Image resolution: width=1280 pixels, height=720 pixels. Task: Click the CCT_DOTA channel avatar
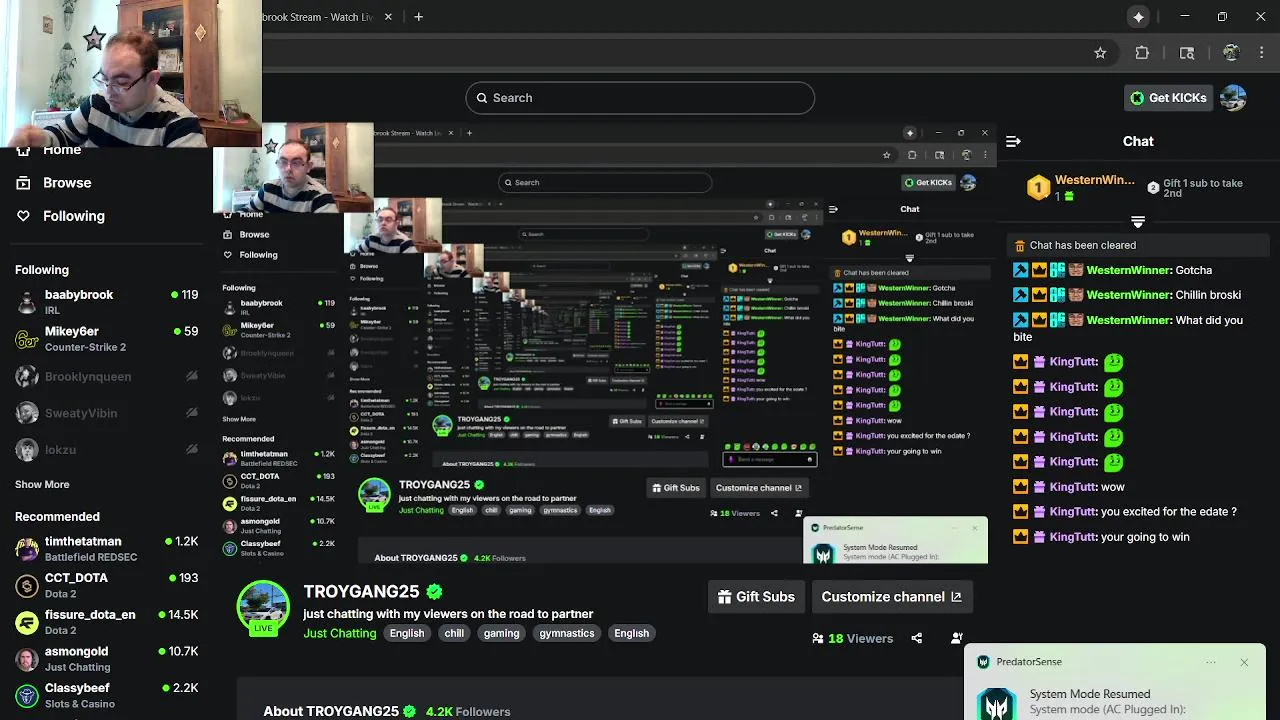click(27, 585)
